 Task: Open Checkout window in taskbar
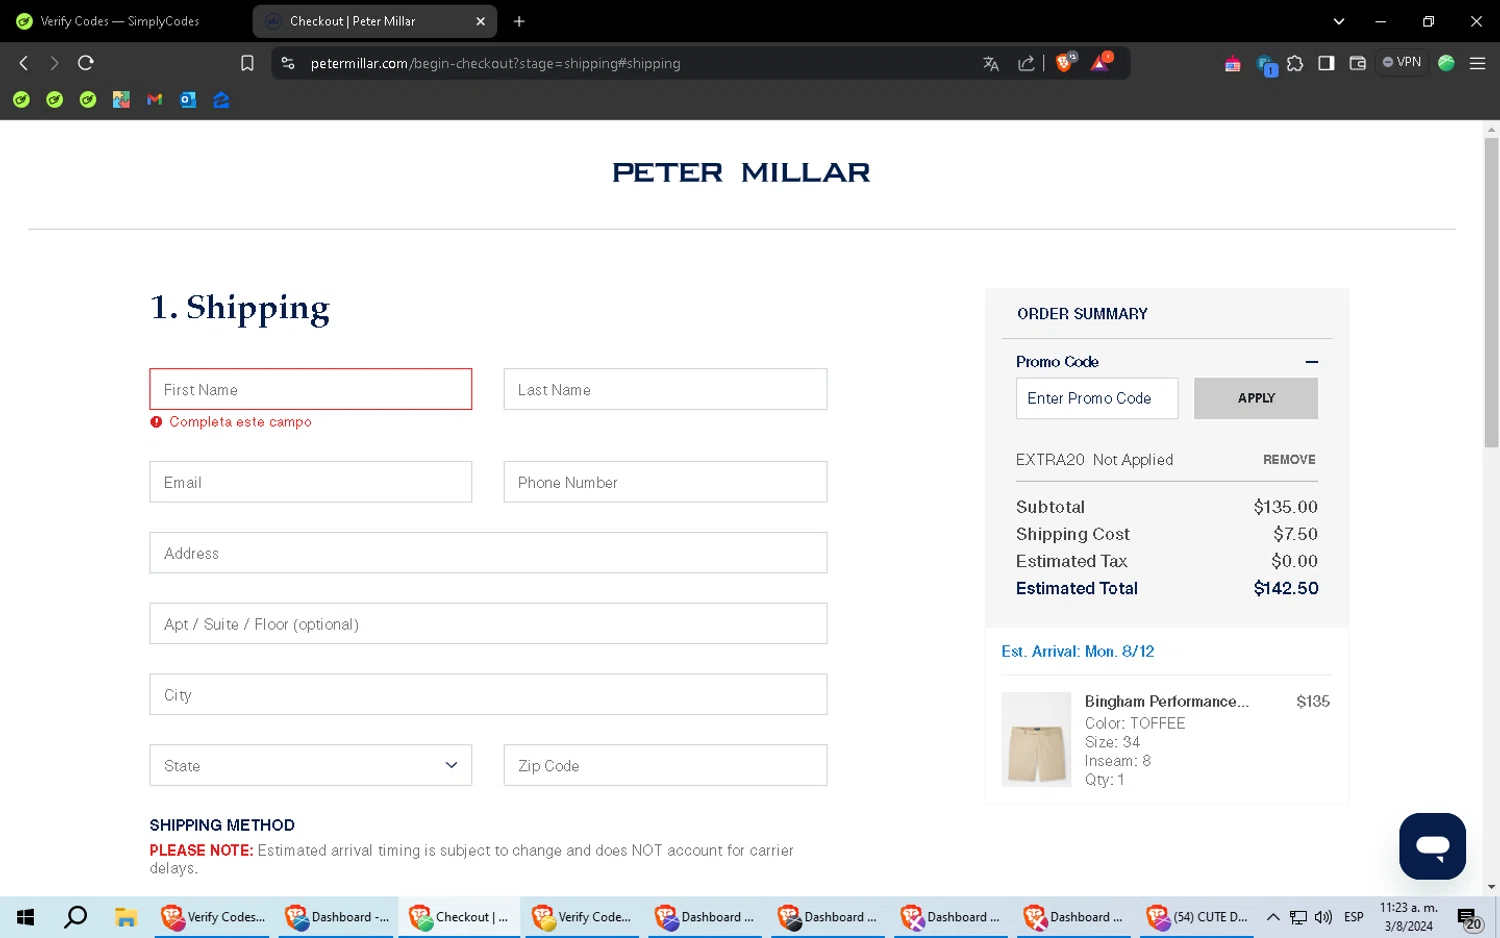point(459,917)
